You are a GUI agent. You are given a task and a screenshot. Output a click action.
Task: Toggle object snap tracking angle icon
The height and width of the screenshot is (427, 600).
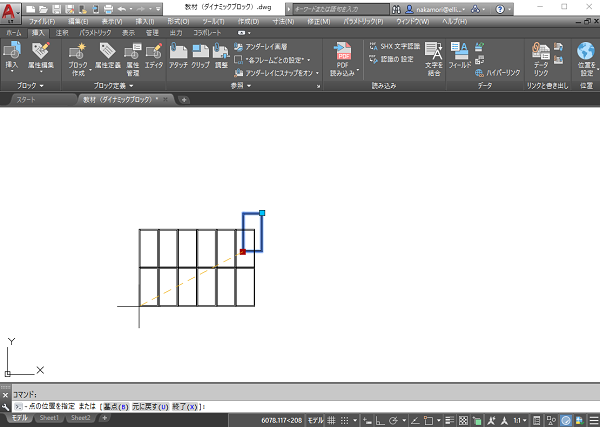coord(415,420)
